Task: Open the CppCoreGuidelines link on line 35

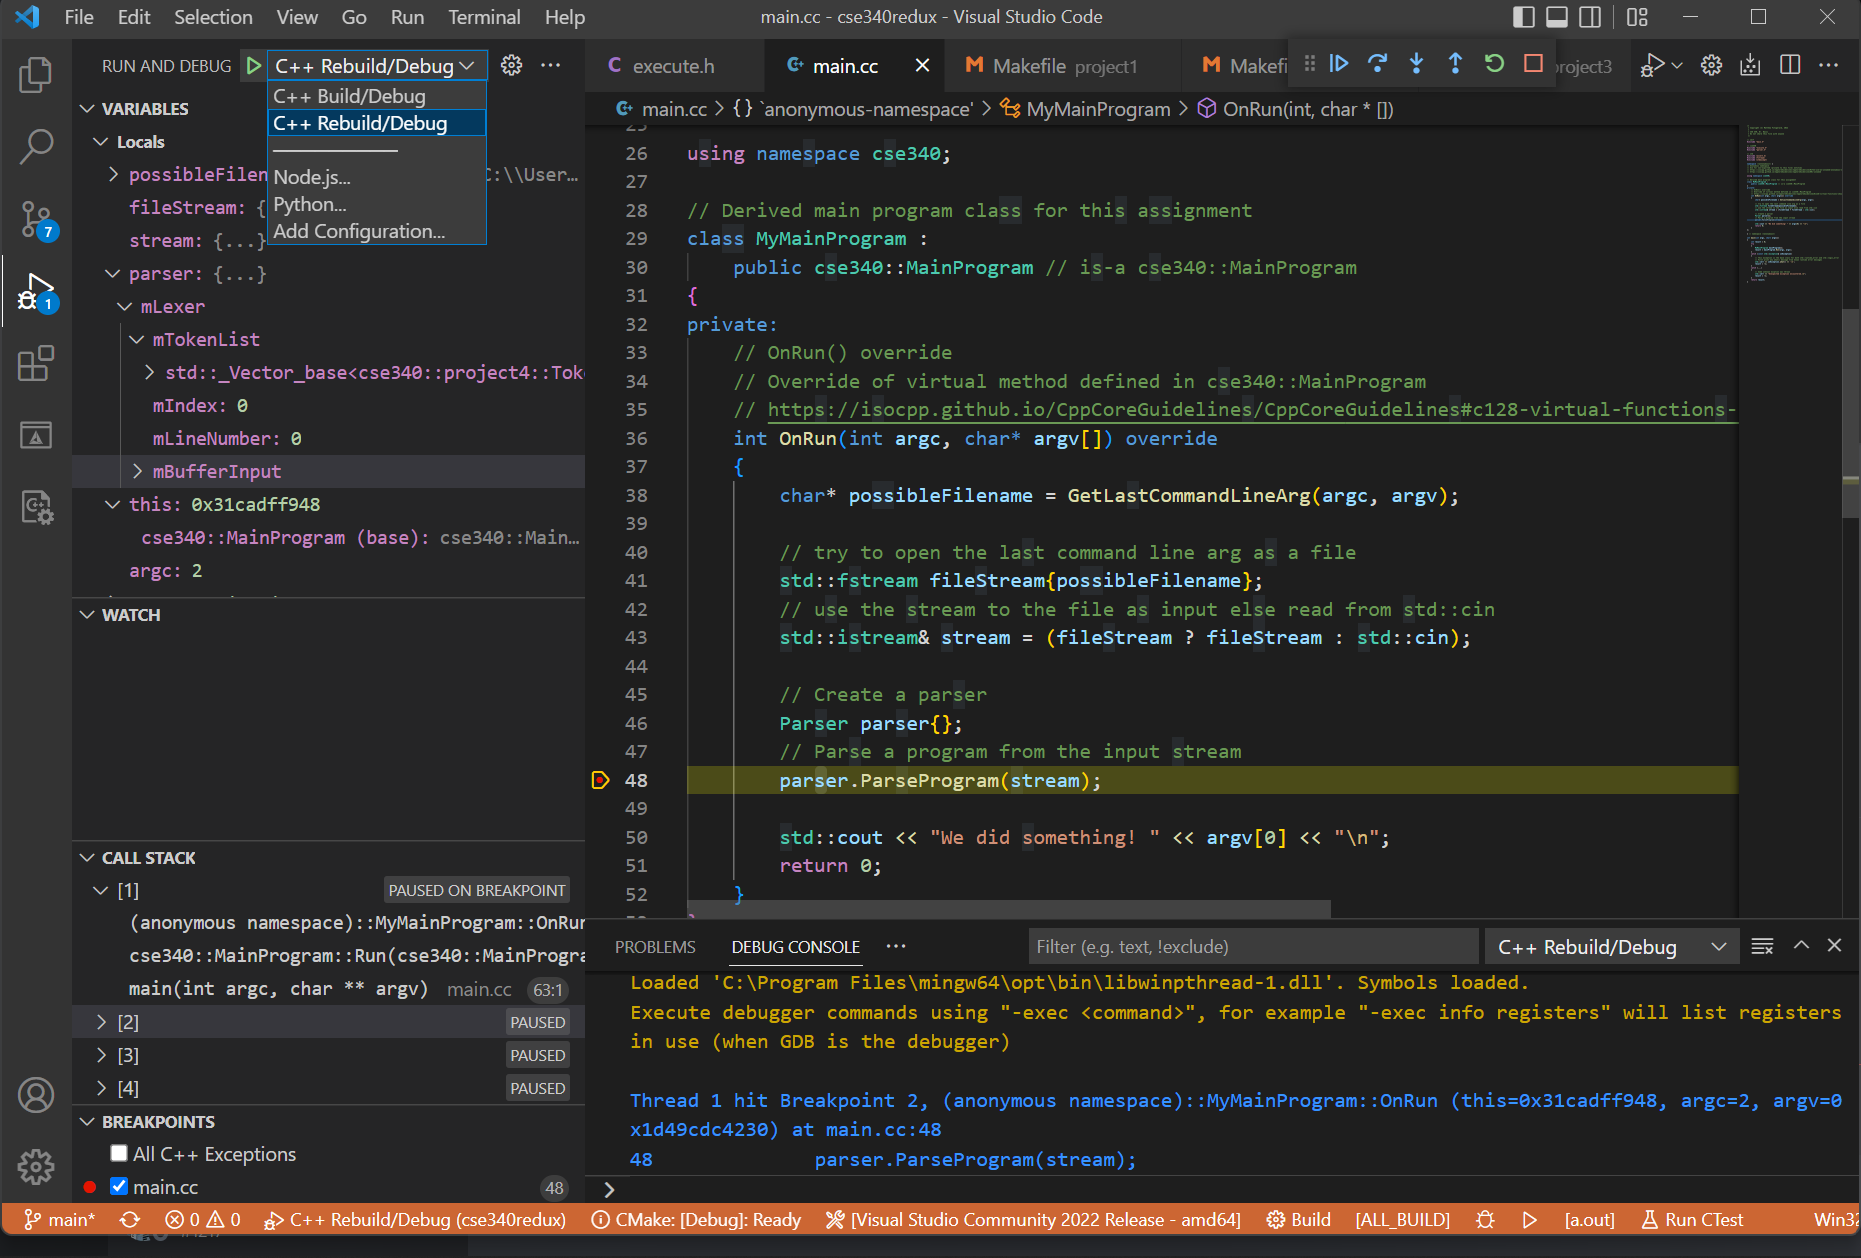Action: click(1252, 409)
